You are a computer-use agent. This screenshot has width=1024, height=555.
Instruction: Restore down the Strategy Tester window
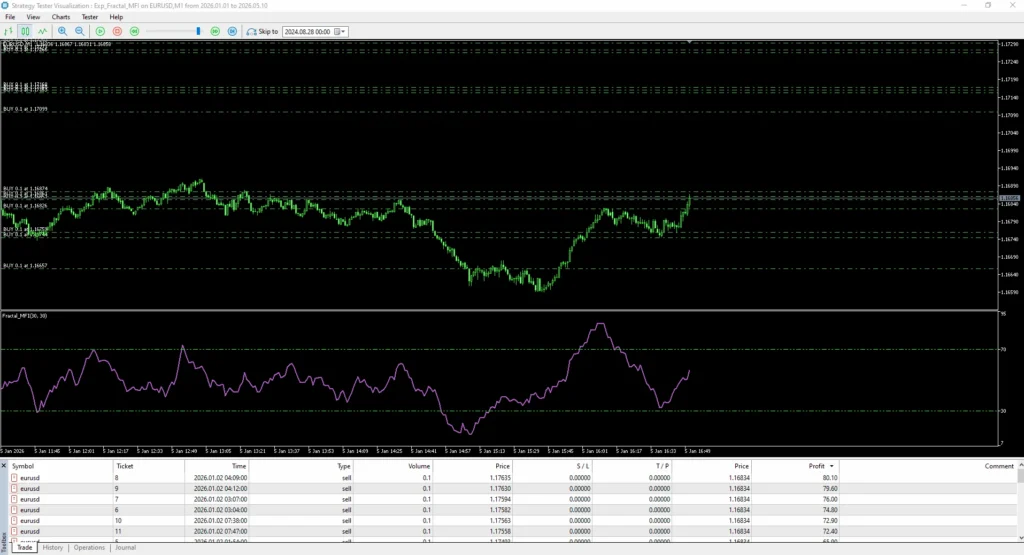pyautogui.click(x=988, y=5)
